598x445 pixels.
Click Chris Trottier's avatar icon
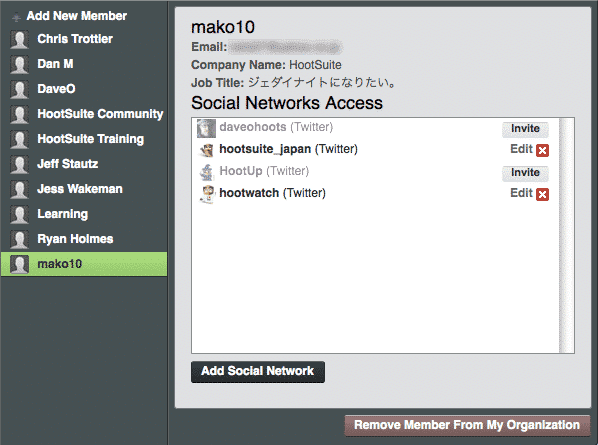coord(19,39)
